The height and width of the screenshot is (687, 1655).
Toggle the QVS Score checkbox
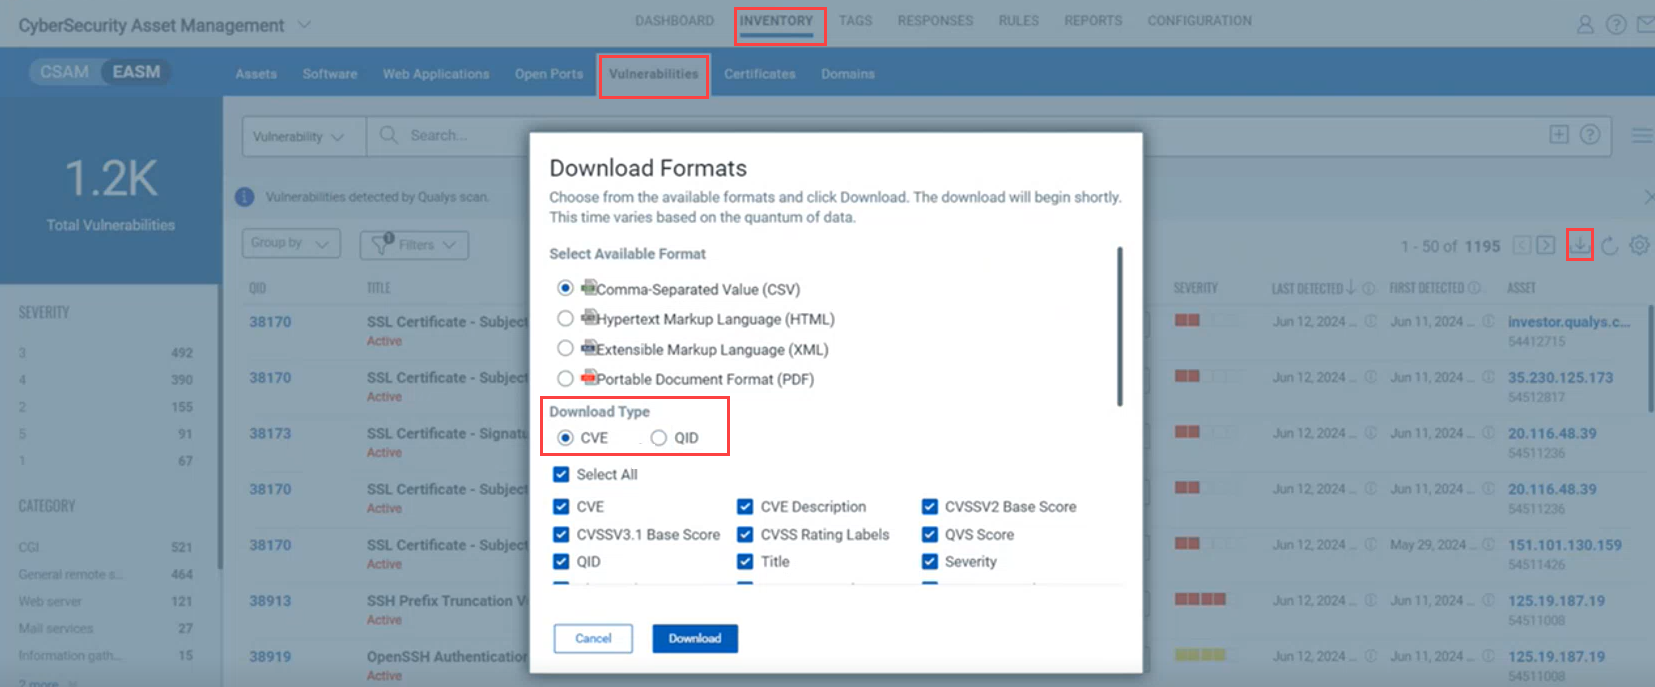point(930,534)
